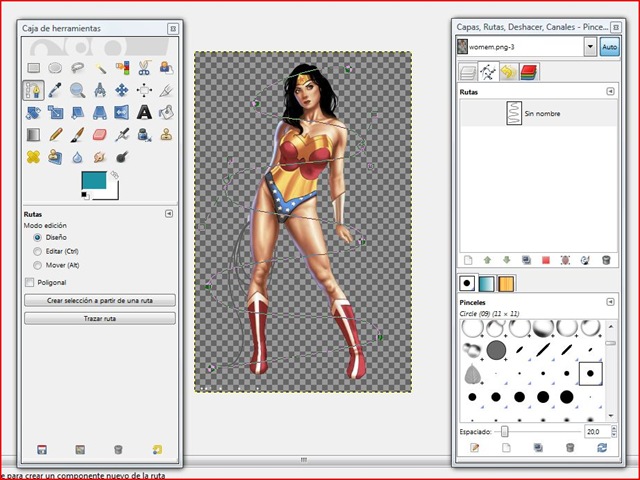Screen dimensions: 640x480
Task: Click 'Crear selección a partir de una ruta'
Action: pos(99,300)
